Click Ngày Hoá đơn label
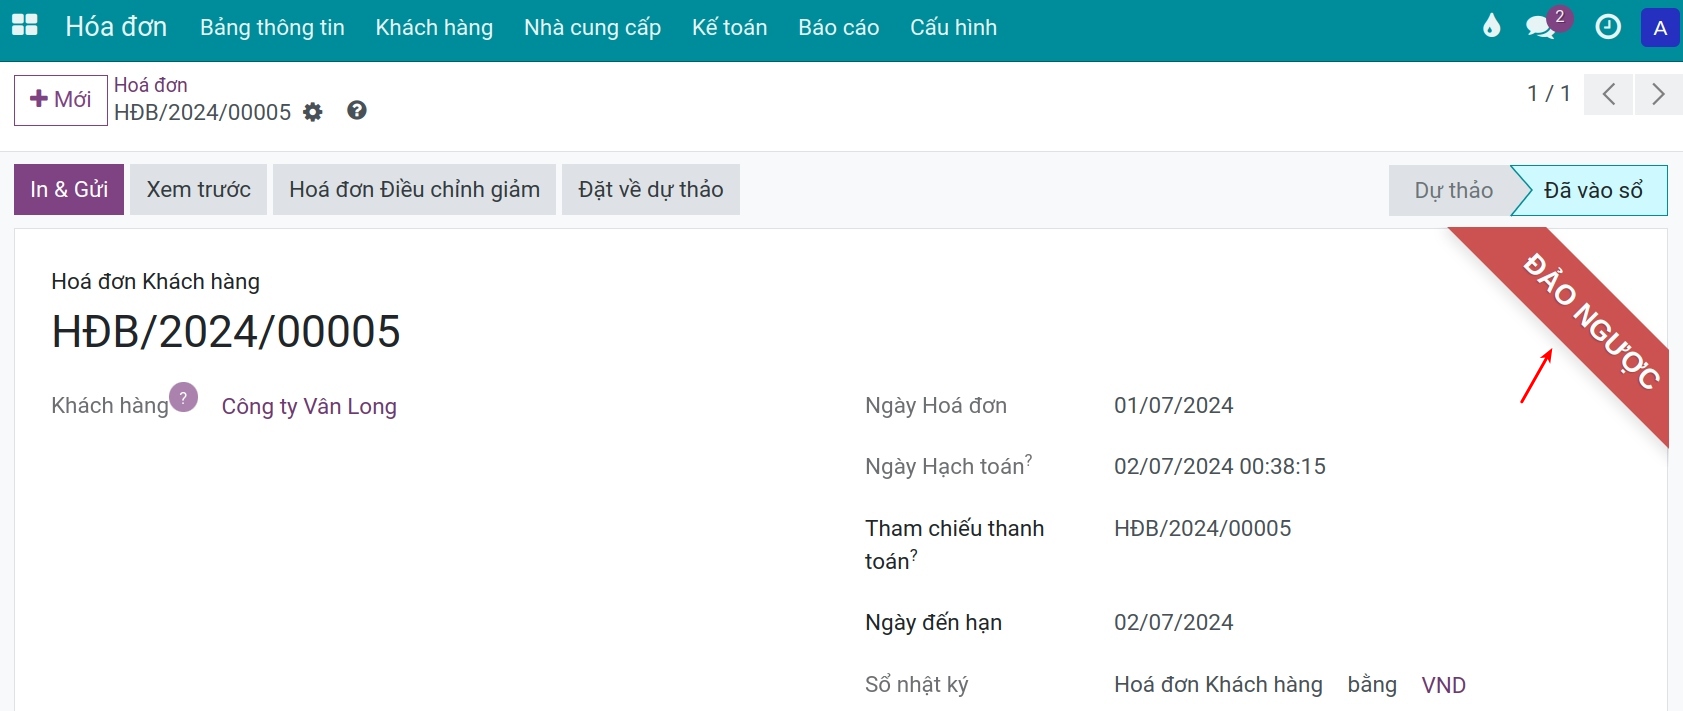Image resolution: width=1683 pixels, height=711 pixels. [x=935, y=405]
